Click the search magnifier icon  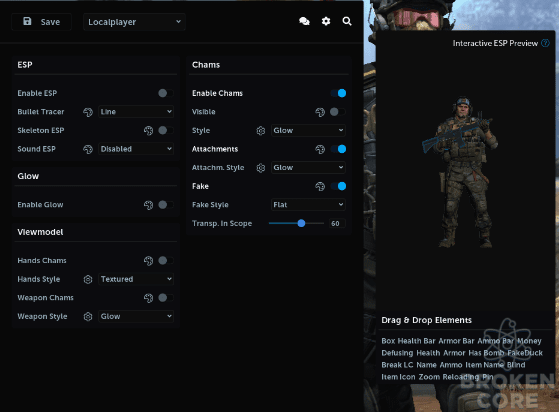[347, 21]
